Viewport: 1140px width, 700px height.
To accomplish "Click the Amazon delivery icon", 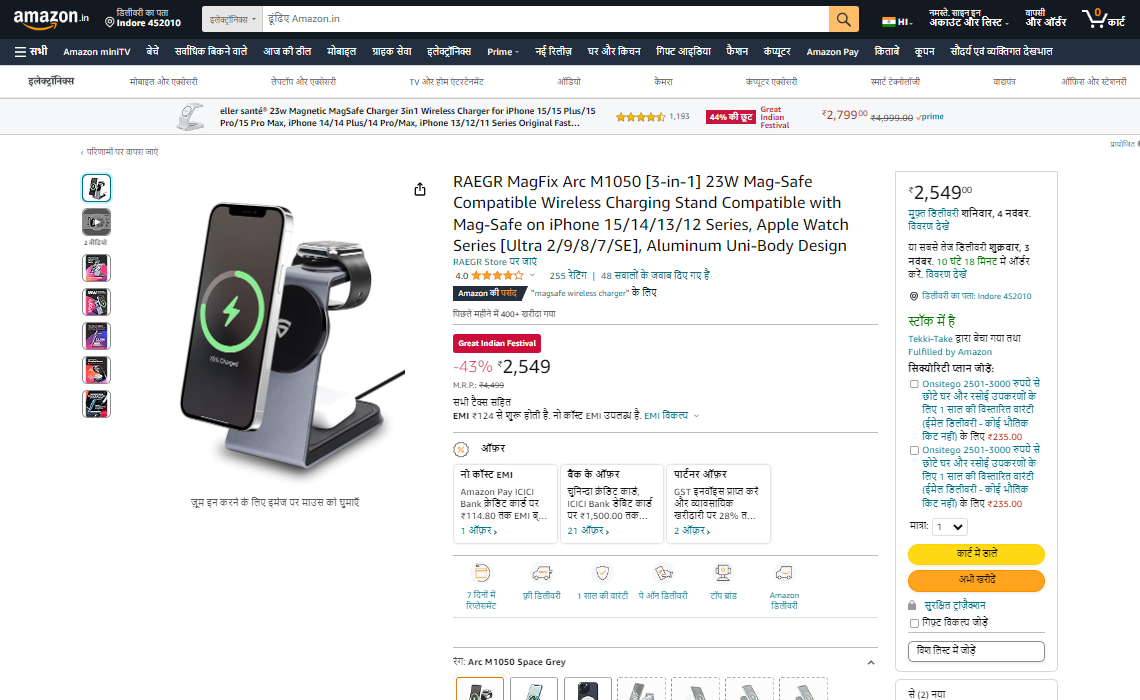I will (x=784, y=573).
